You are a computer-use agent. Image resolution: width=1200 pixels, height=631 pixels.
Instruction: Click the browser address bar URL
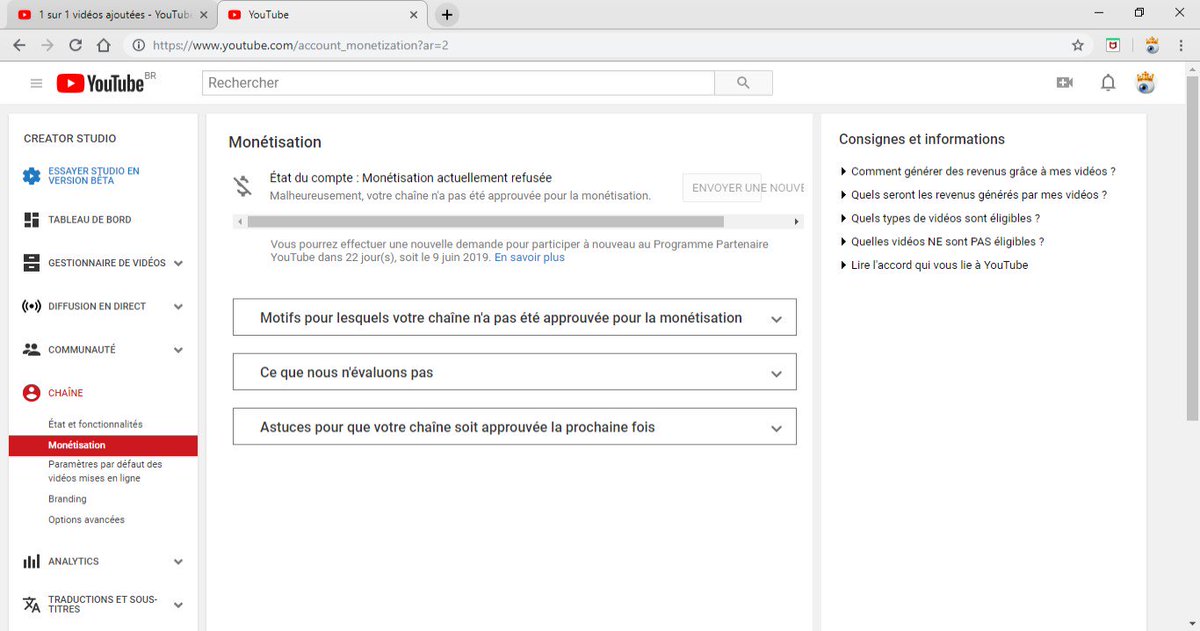click(299, 46)
